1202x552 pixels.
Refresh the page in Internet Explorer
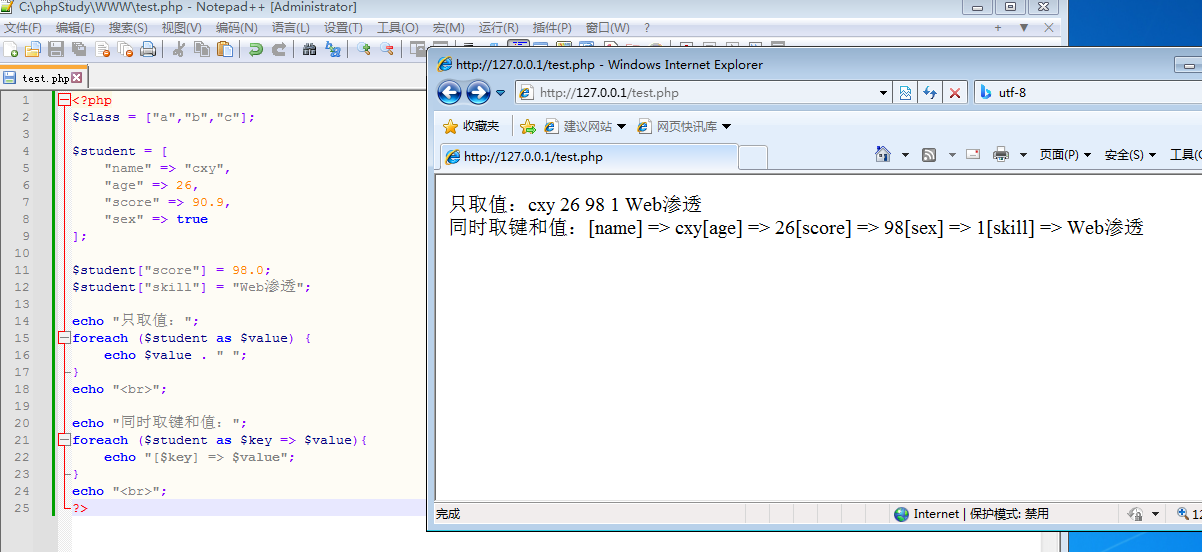(930, 93)
